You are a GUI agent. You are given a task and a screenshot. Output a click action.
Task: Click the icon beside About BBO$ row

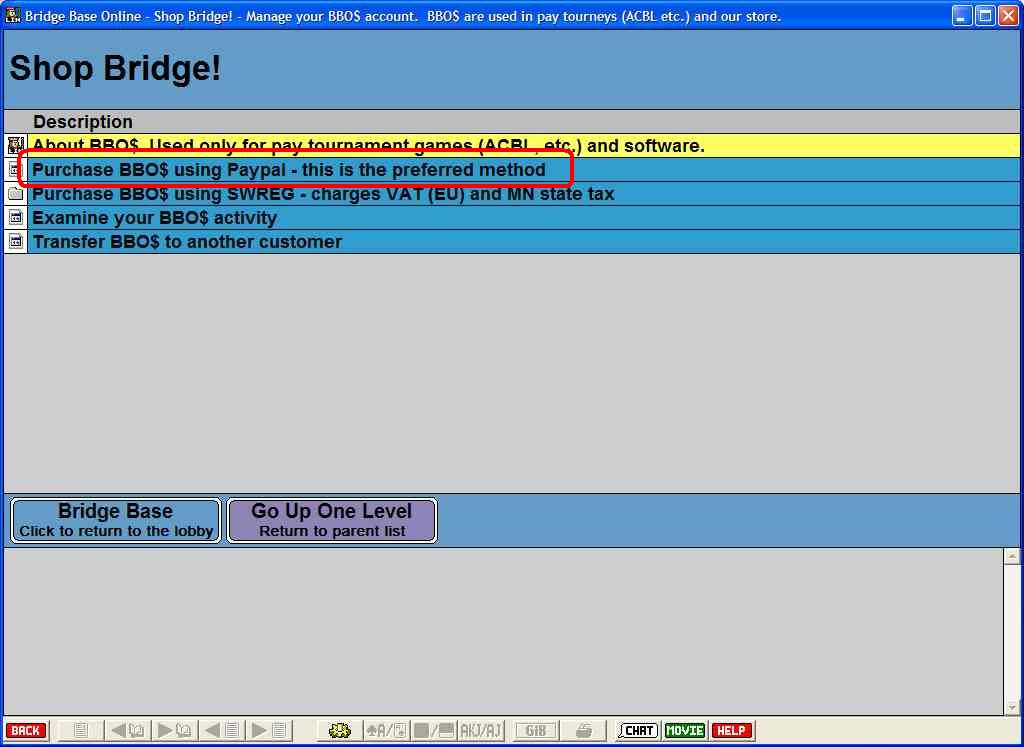16,146
